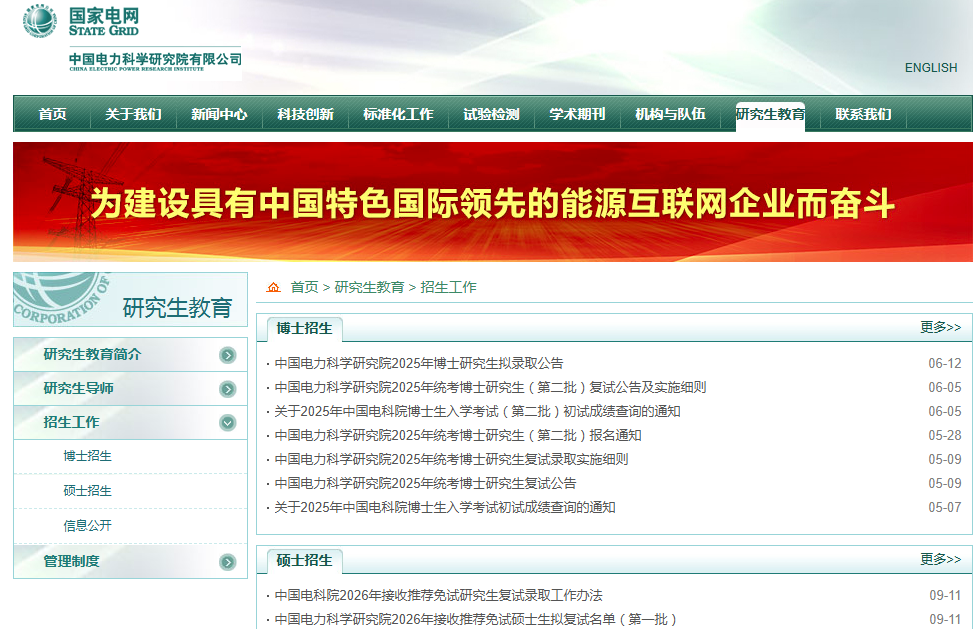The height and width of the screenshot is (629, 979).
Task: Select 硕士招生 in left sidebar
Action: coord(88,491)
